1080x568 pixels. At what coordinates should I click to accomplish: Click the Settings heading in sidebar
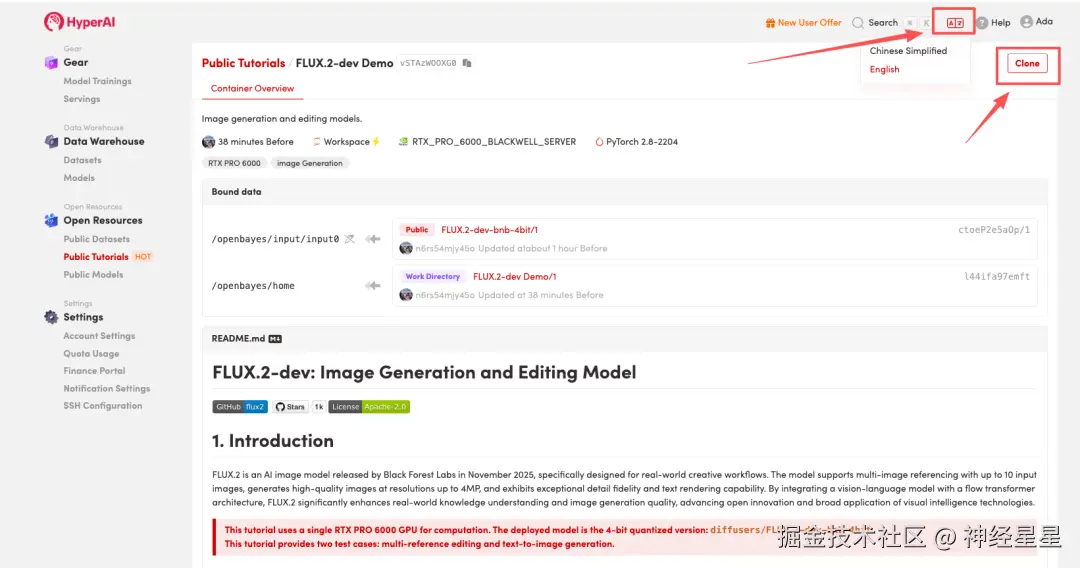[83, 317]
